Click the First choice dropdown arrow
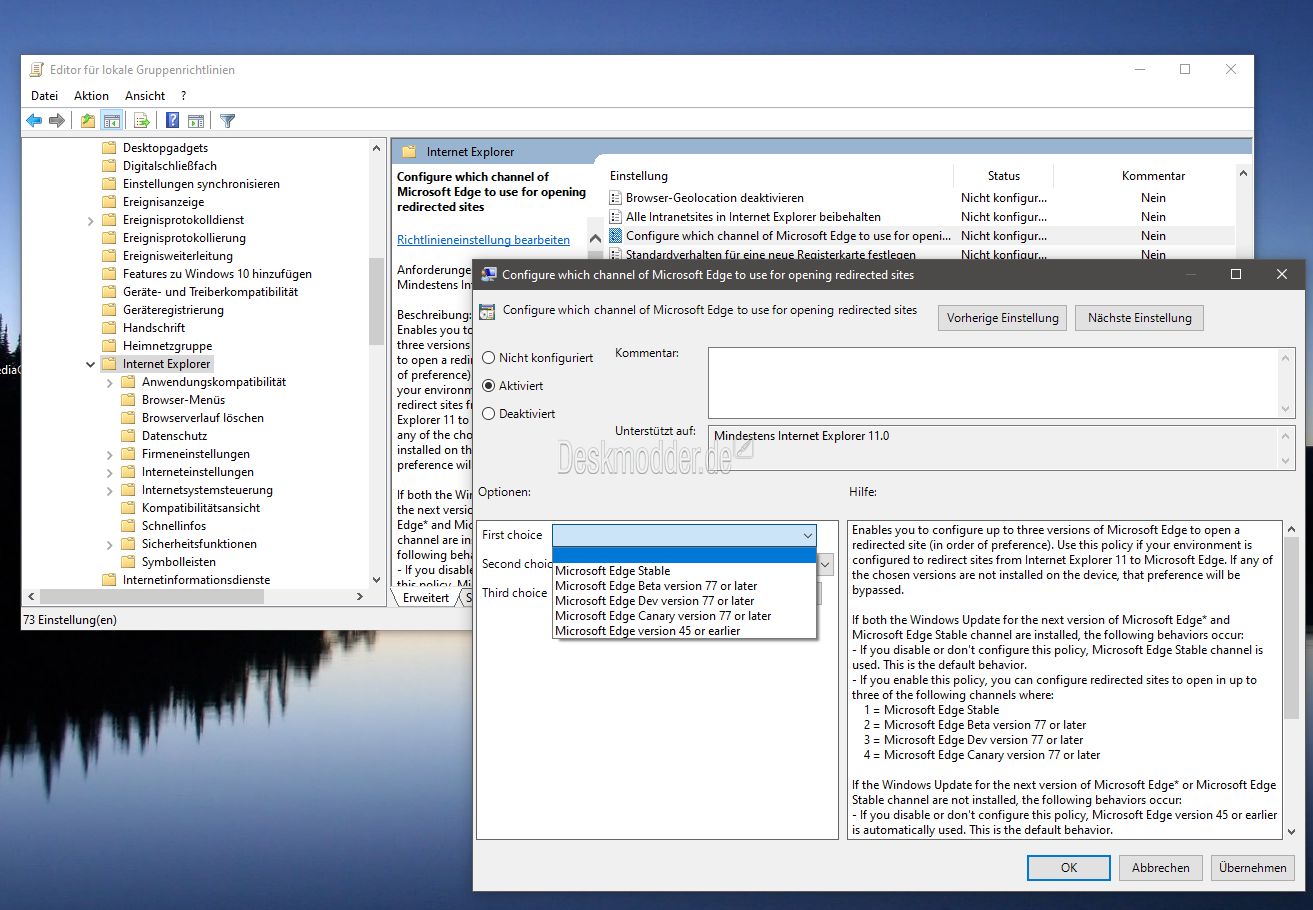 point(807,536)
